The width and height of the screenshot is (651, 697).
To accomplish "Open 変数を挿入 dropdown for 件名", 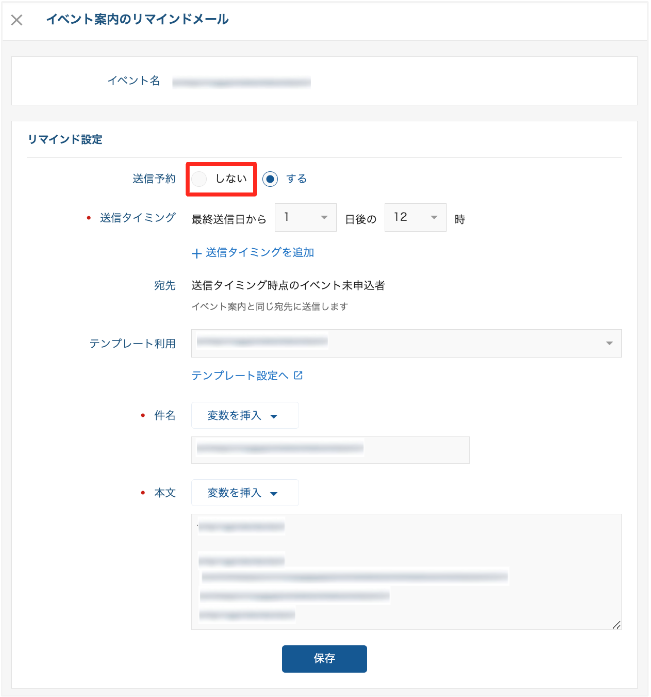I will click(x=244, y=416).
